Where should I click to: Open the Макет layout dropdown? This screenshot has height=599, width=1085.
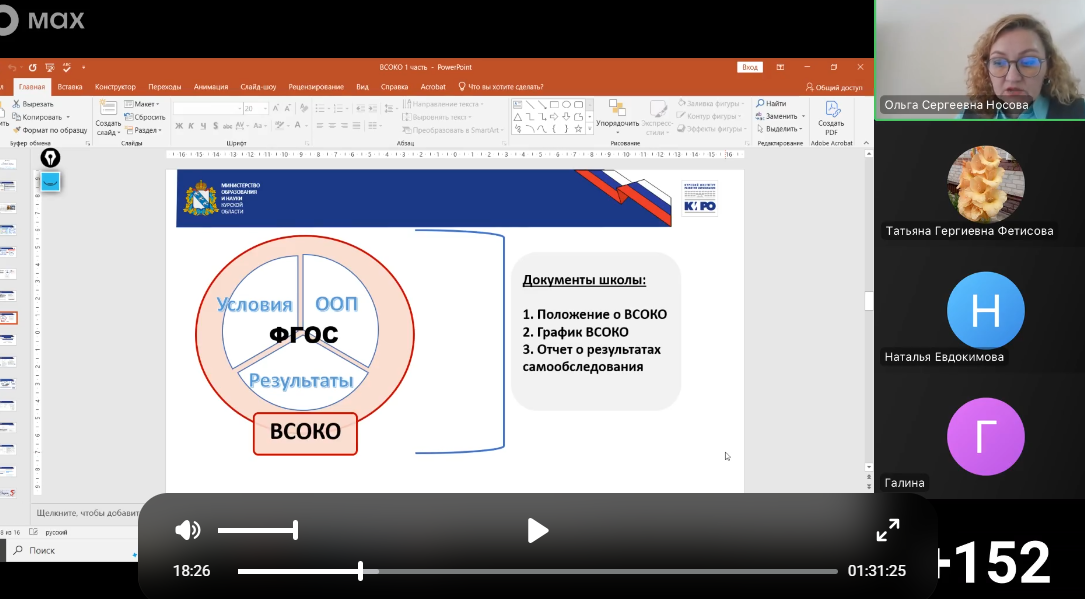(x=145, y=104)
